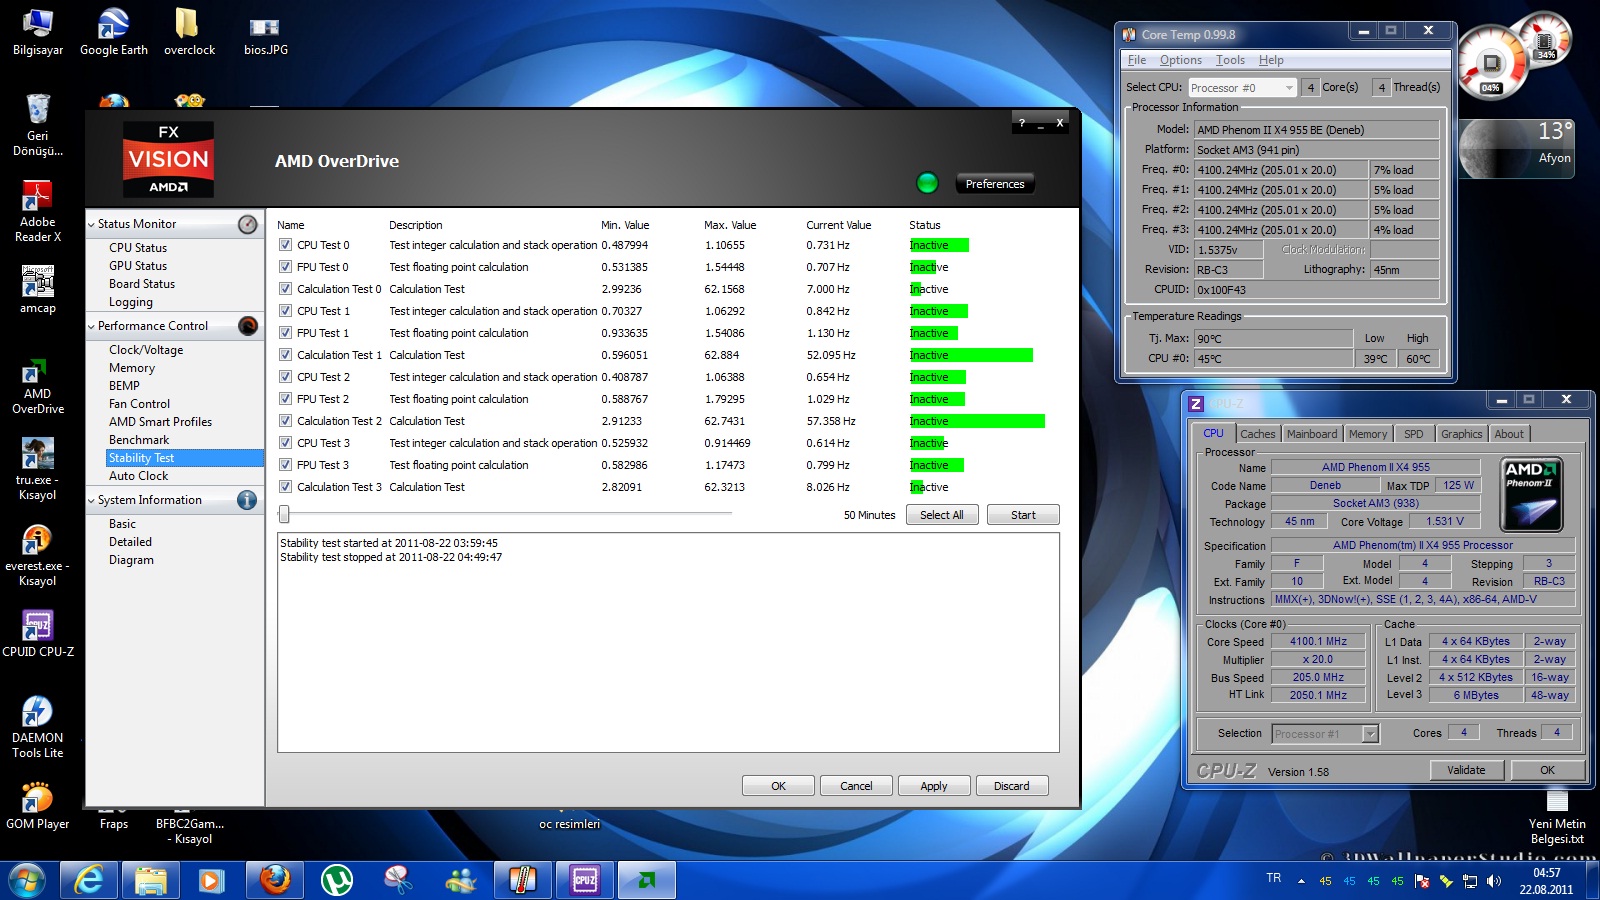Image resolution: width=1600 pixels, height=900 pixels.
Task: Click the Performance Control dial icon
Action: 248,326
